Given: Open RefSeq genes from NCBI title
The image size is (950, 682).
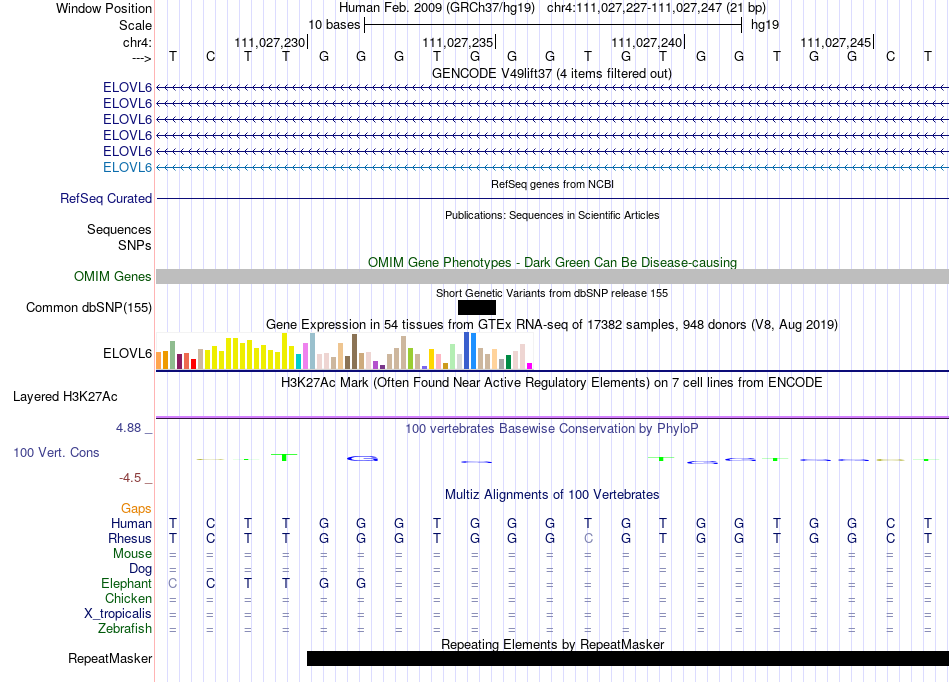Looking at the screenshot, I should coord(552,184).
